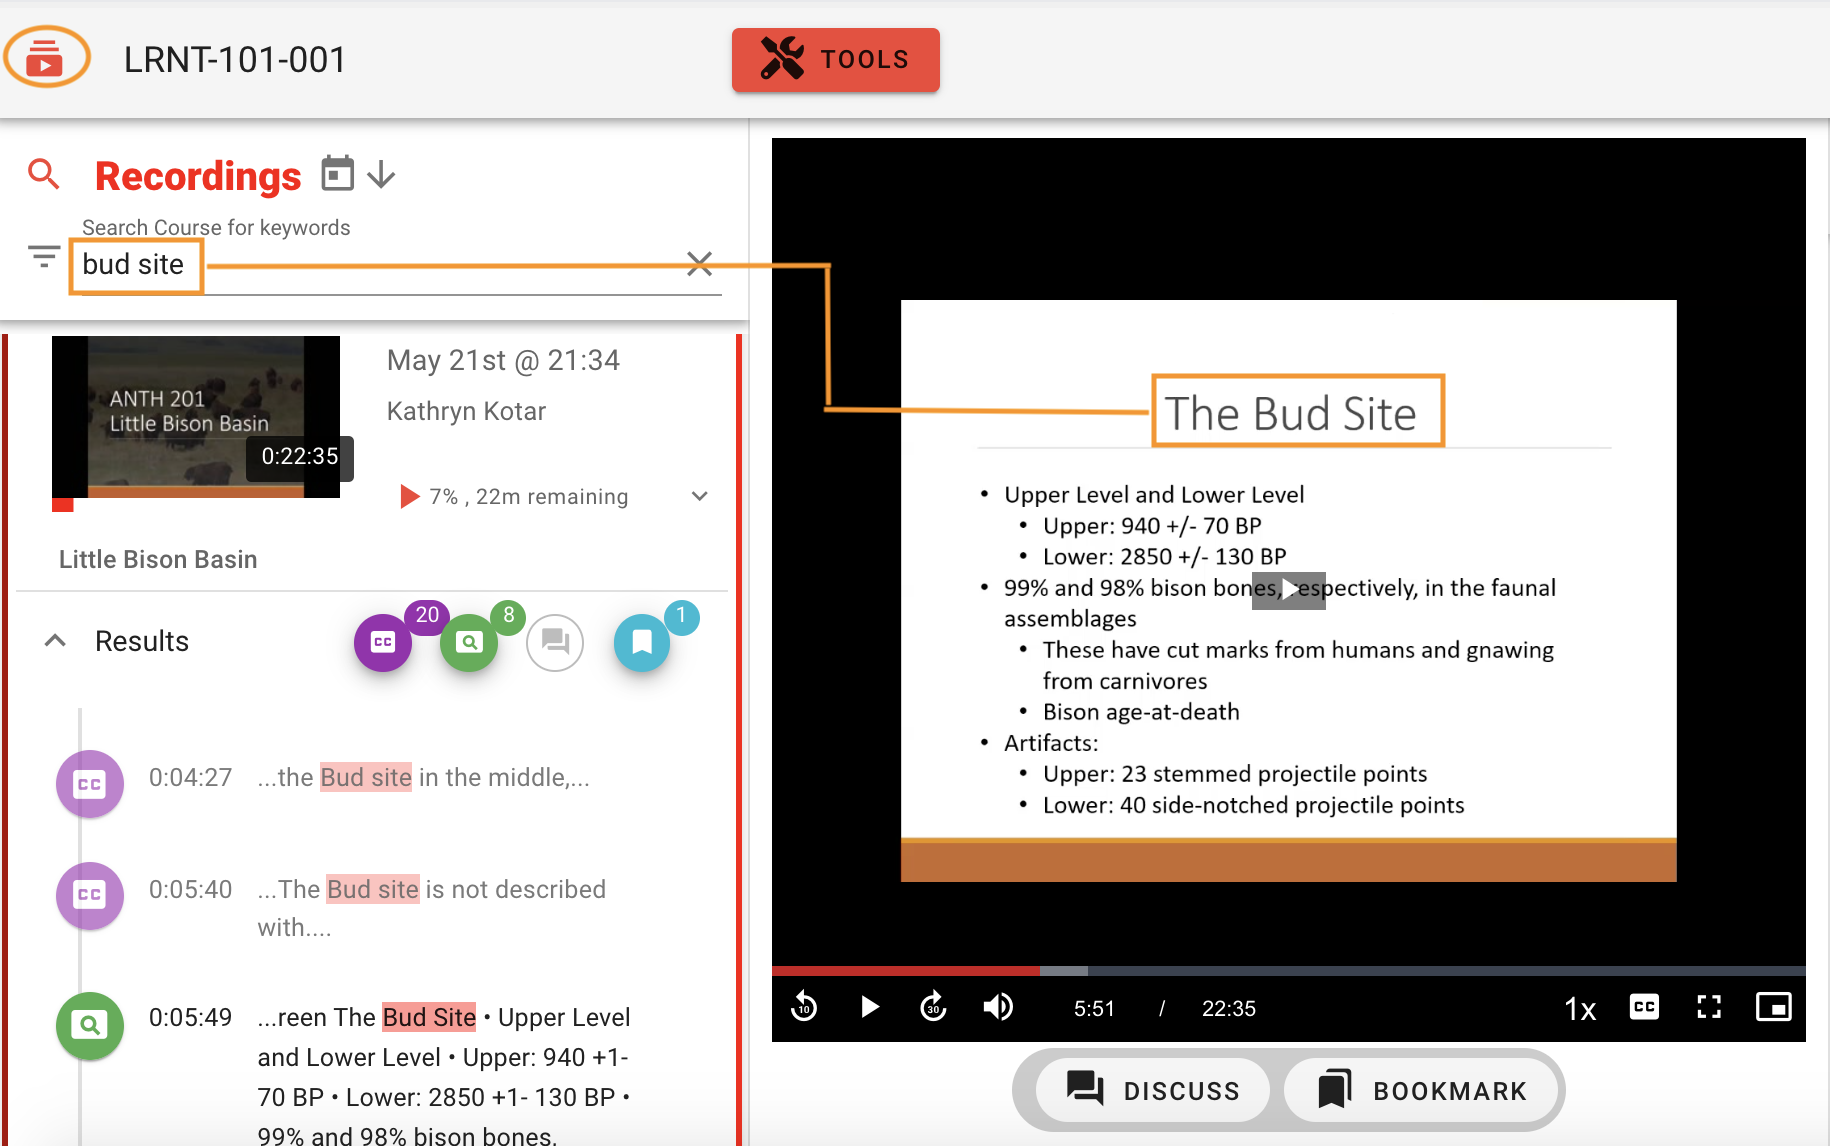Open the Tools menu button
The width and height of the screenshot is (1830, 1146).
pos(835,60)
